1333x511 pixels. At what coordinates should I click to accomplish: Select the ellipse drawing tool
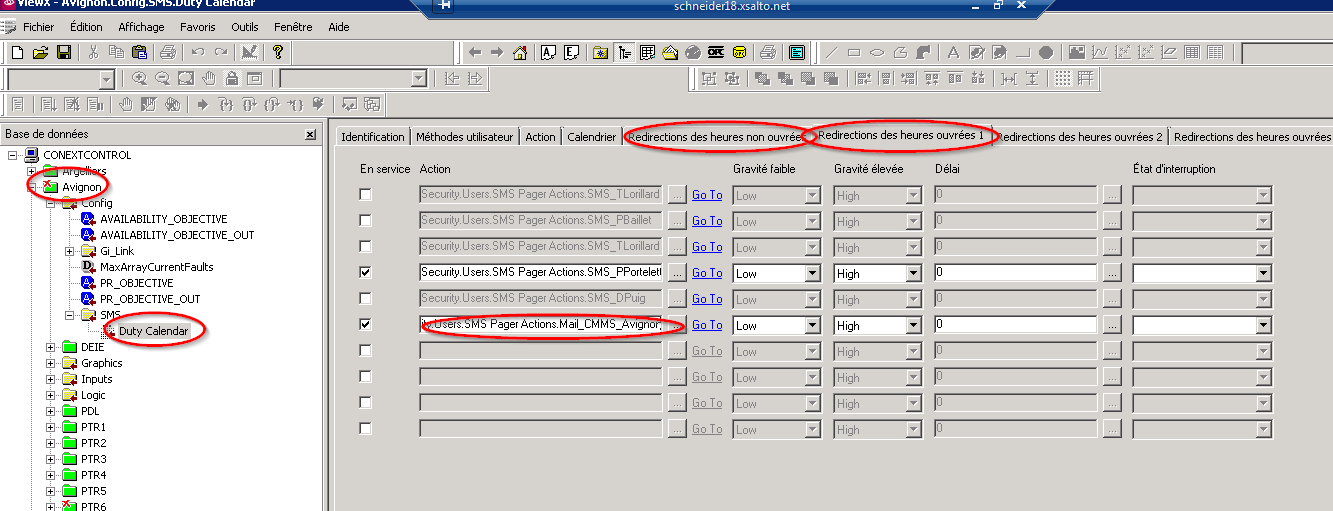coord(877,52)
